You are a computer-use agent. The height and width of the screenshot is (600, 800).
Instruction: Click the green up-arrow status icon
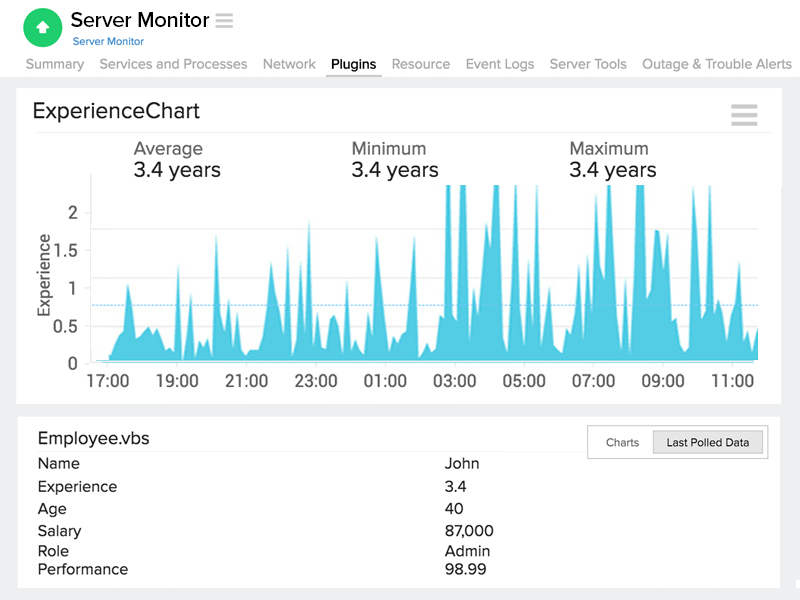click(x=42, y=28)
